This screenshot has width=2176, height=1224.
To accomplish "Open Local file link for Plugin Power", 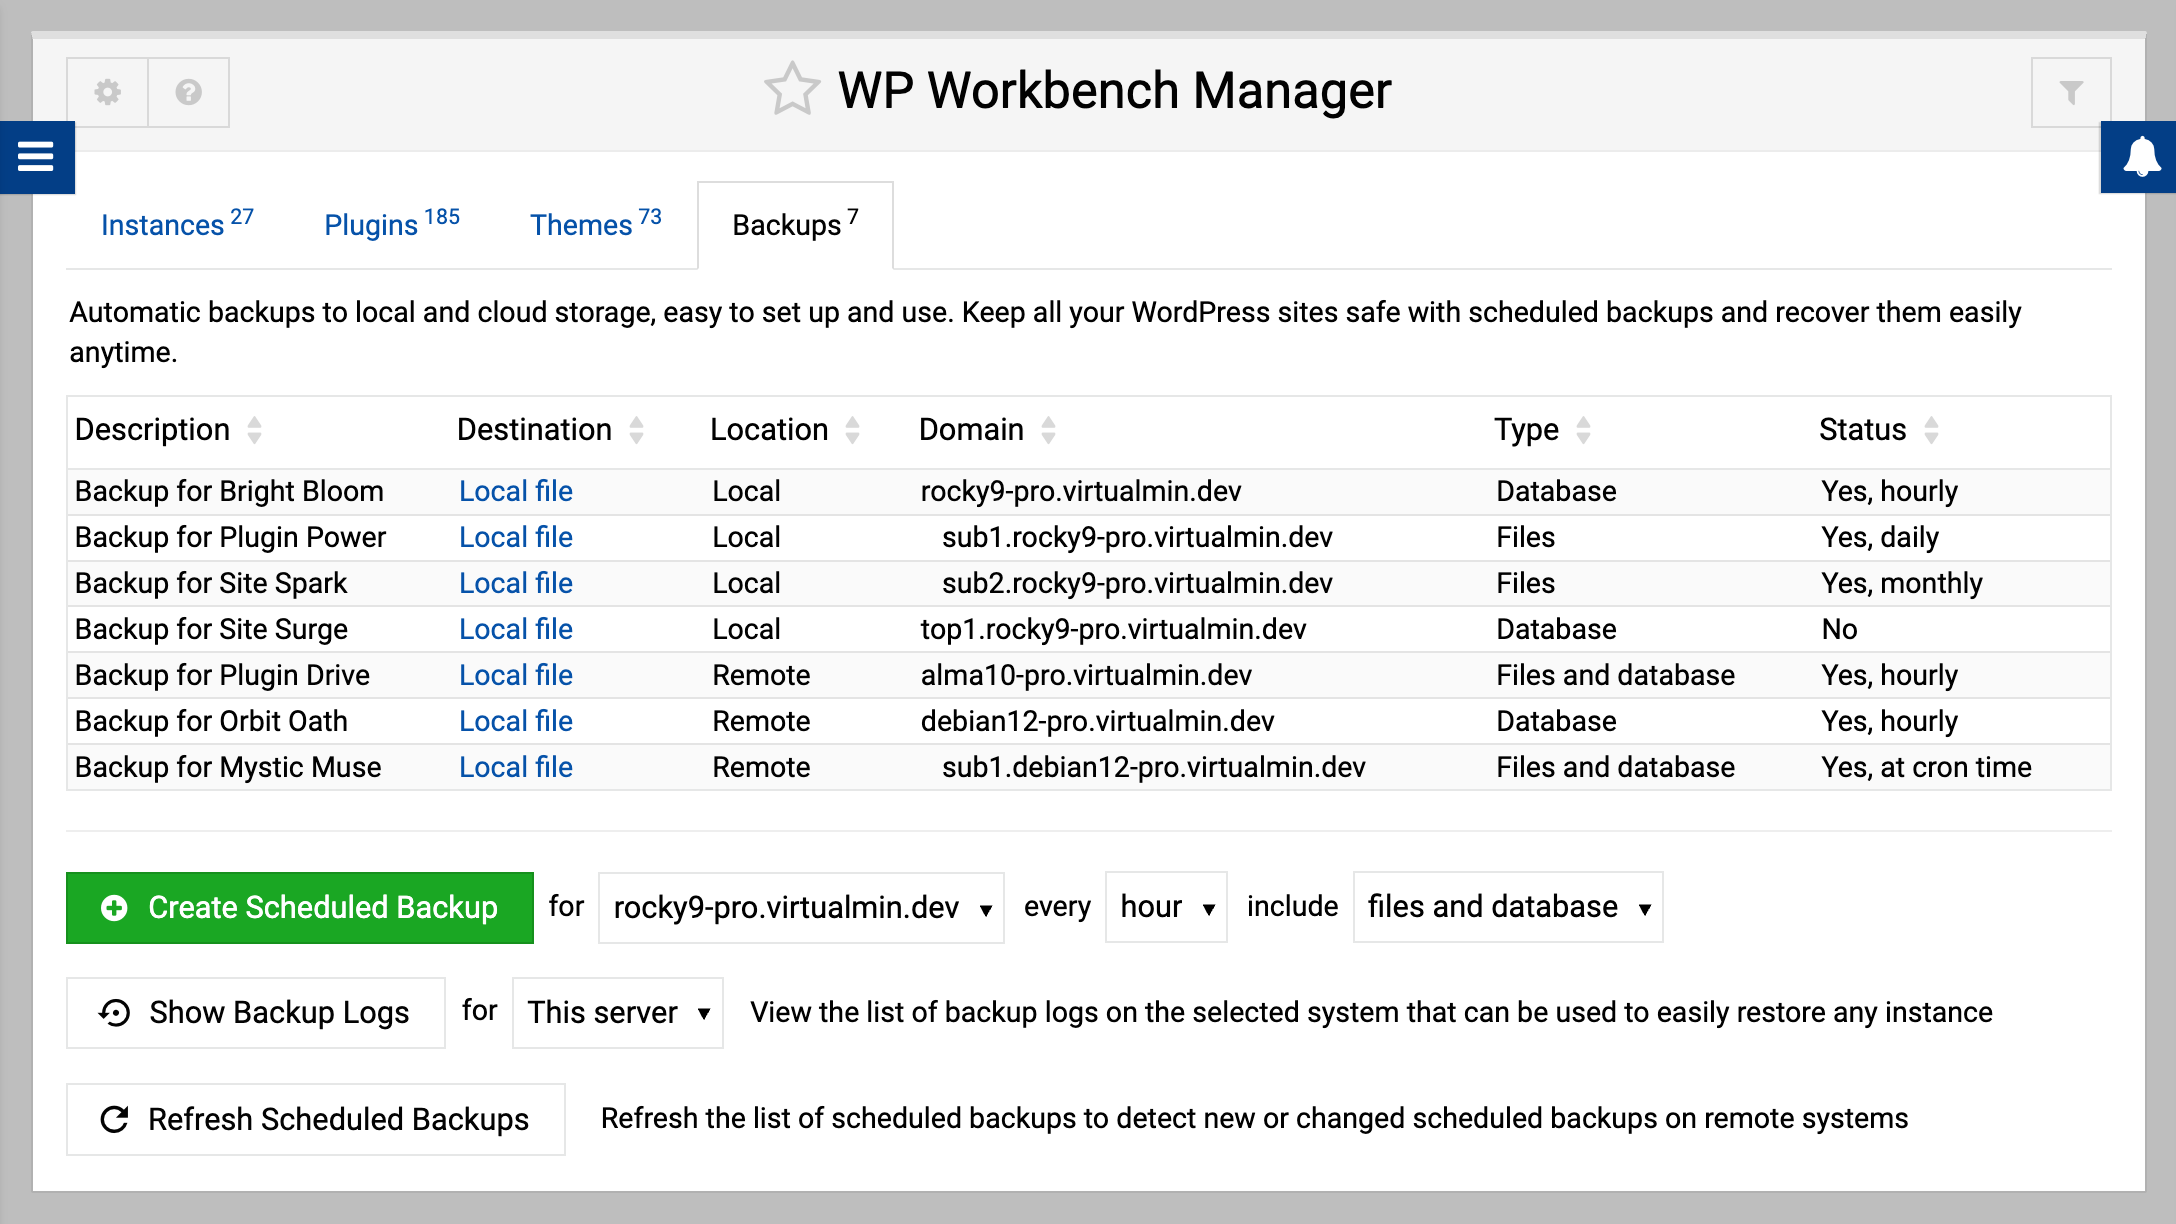I will pyautogui.click(x=516, y=537).
